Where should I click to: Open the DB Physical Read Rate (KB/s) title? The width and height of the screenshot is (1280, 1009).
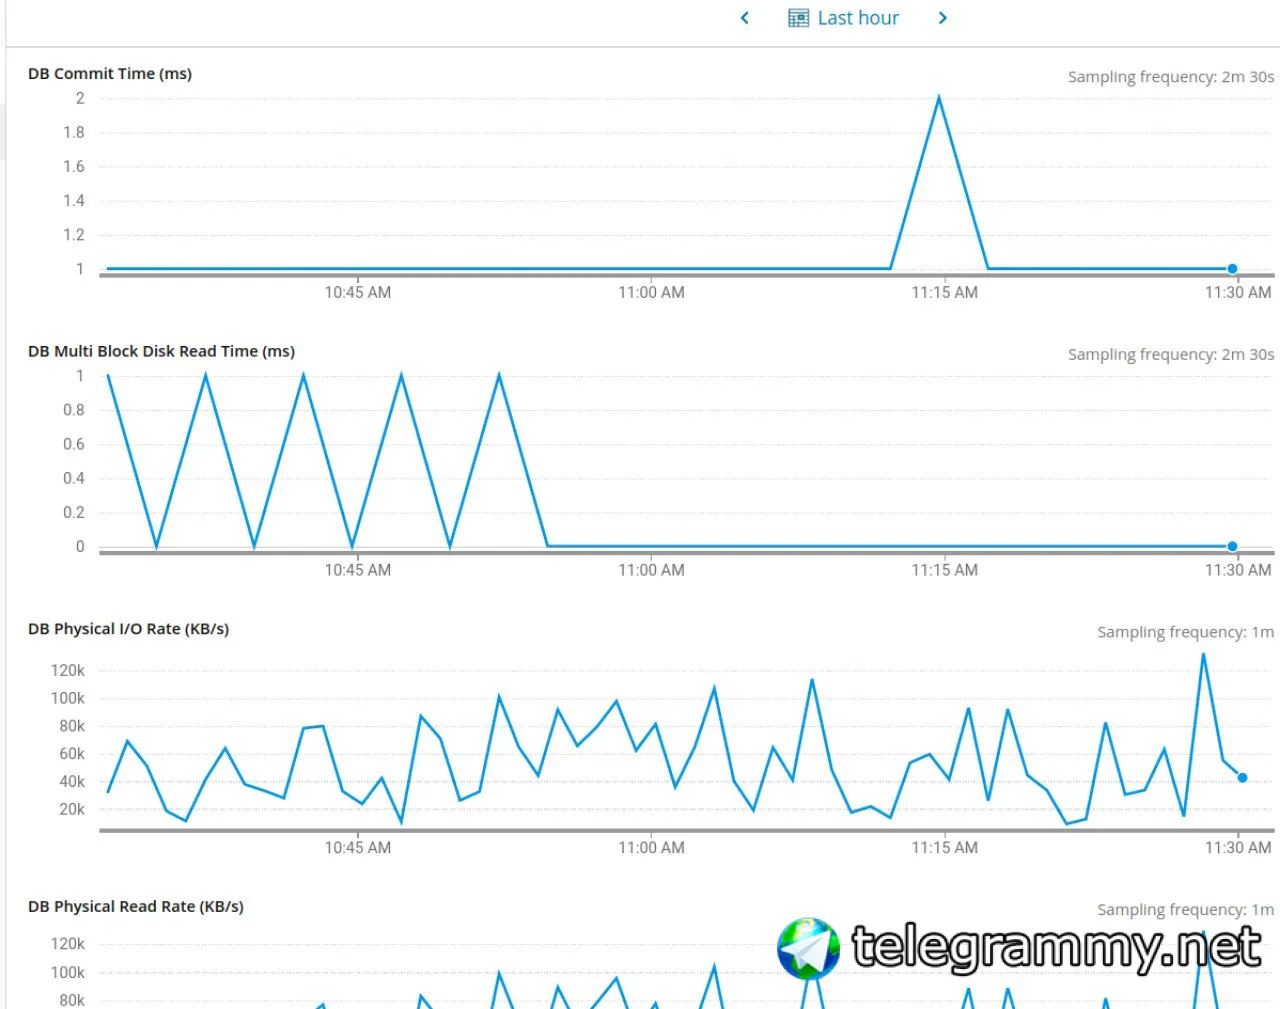pos(136,907)
